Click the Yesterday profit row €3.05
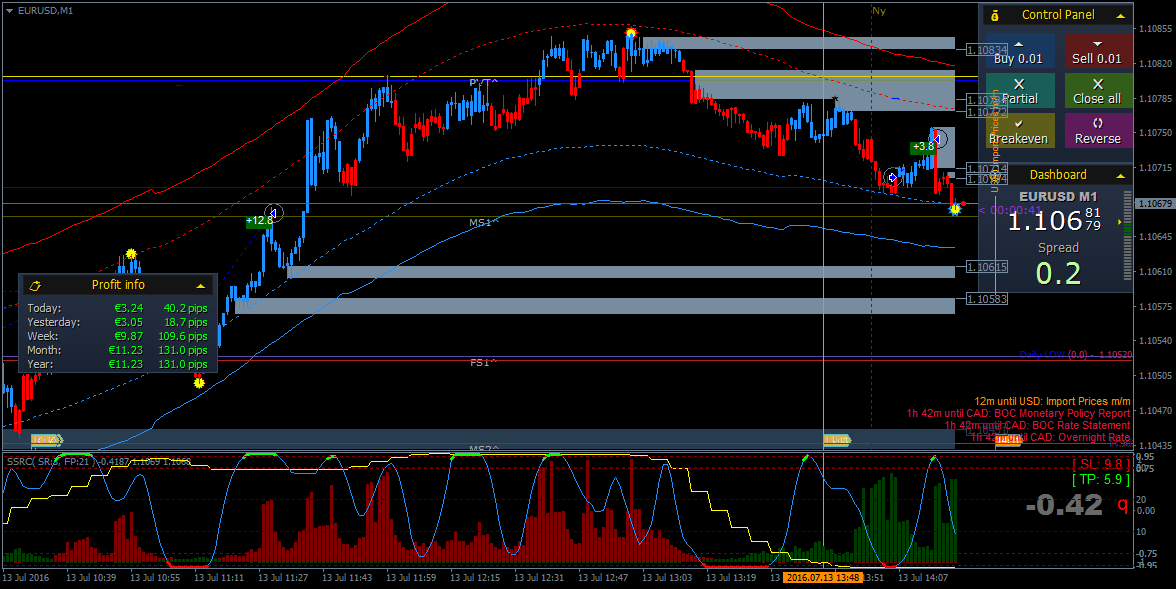This screenshot has width=1176, height=589. point(118,323)
